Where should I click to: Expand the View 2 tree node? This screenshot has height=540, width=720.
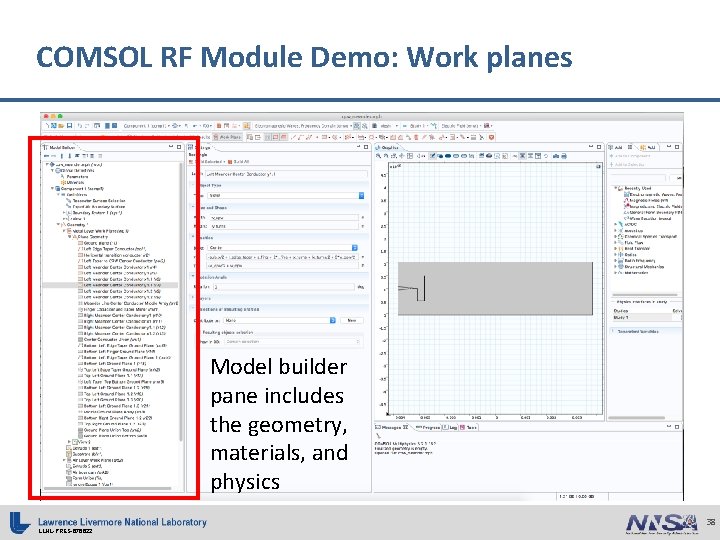pos(69,442)
